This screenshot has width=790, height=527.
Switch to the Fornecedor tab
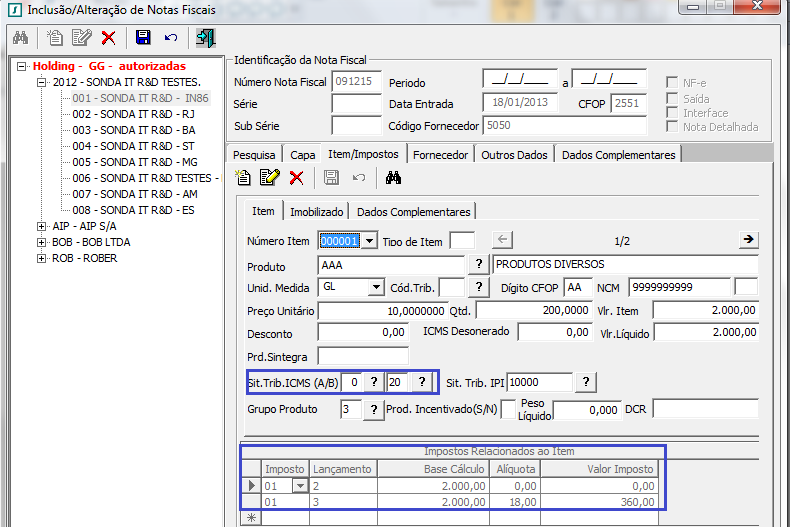click(x=440, y=155)
